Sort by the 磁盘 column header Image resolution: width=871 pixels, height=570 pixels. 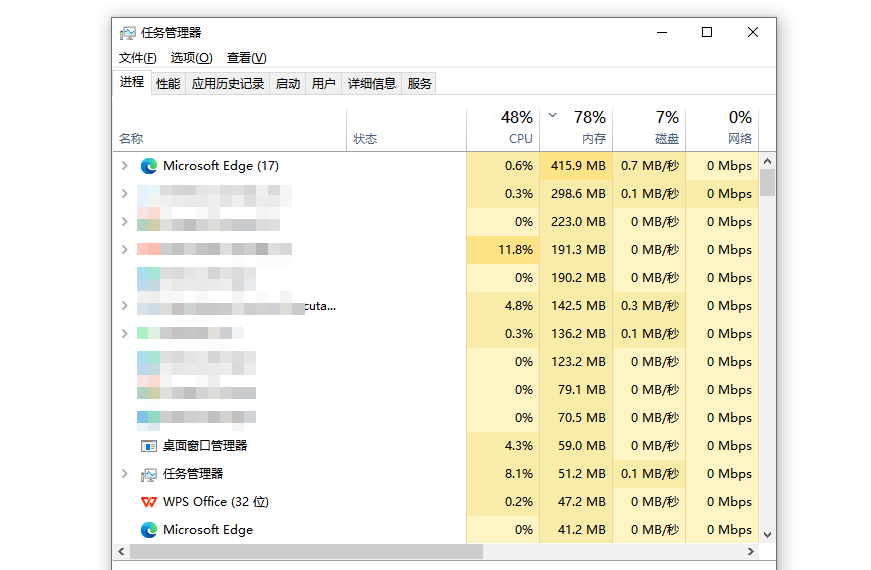[649, 129]
